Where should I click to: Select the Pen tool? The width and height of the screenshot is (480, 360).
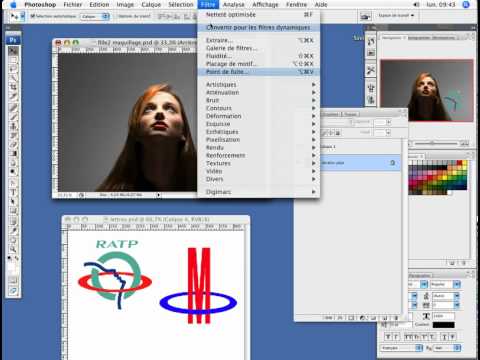[13, 183]
